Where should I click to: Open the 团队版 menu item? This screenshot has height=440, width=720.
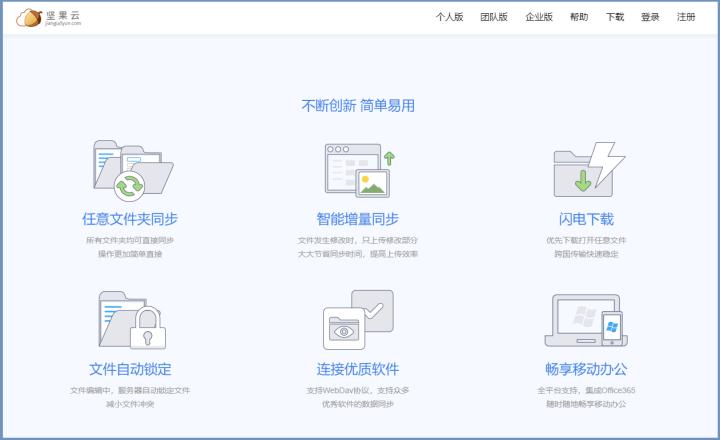[x=494, y=17]
